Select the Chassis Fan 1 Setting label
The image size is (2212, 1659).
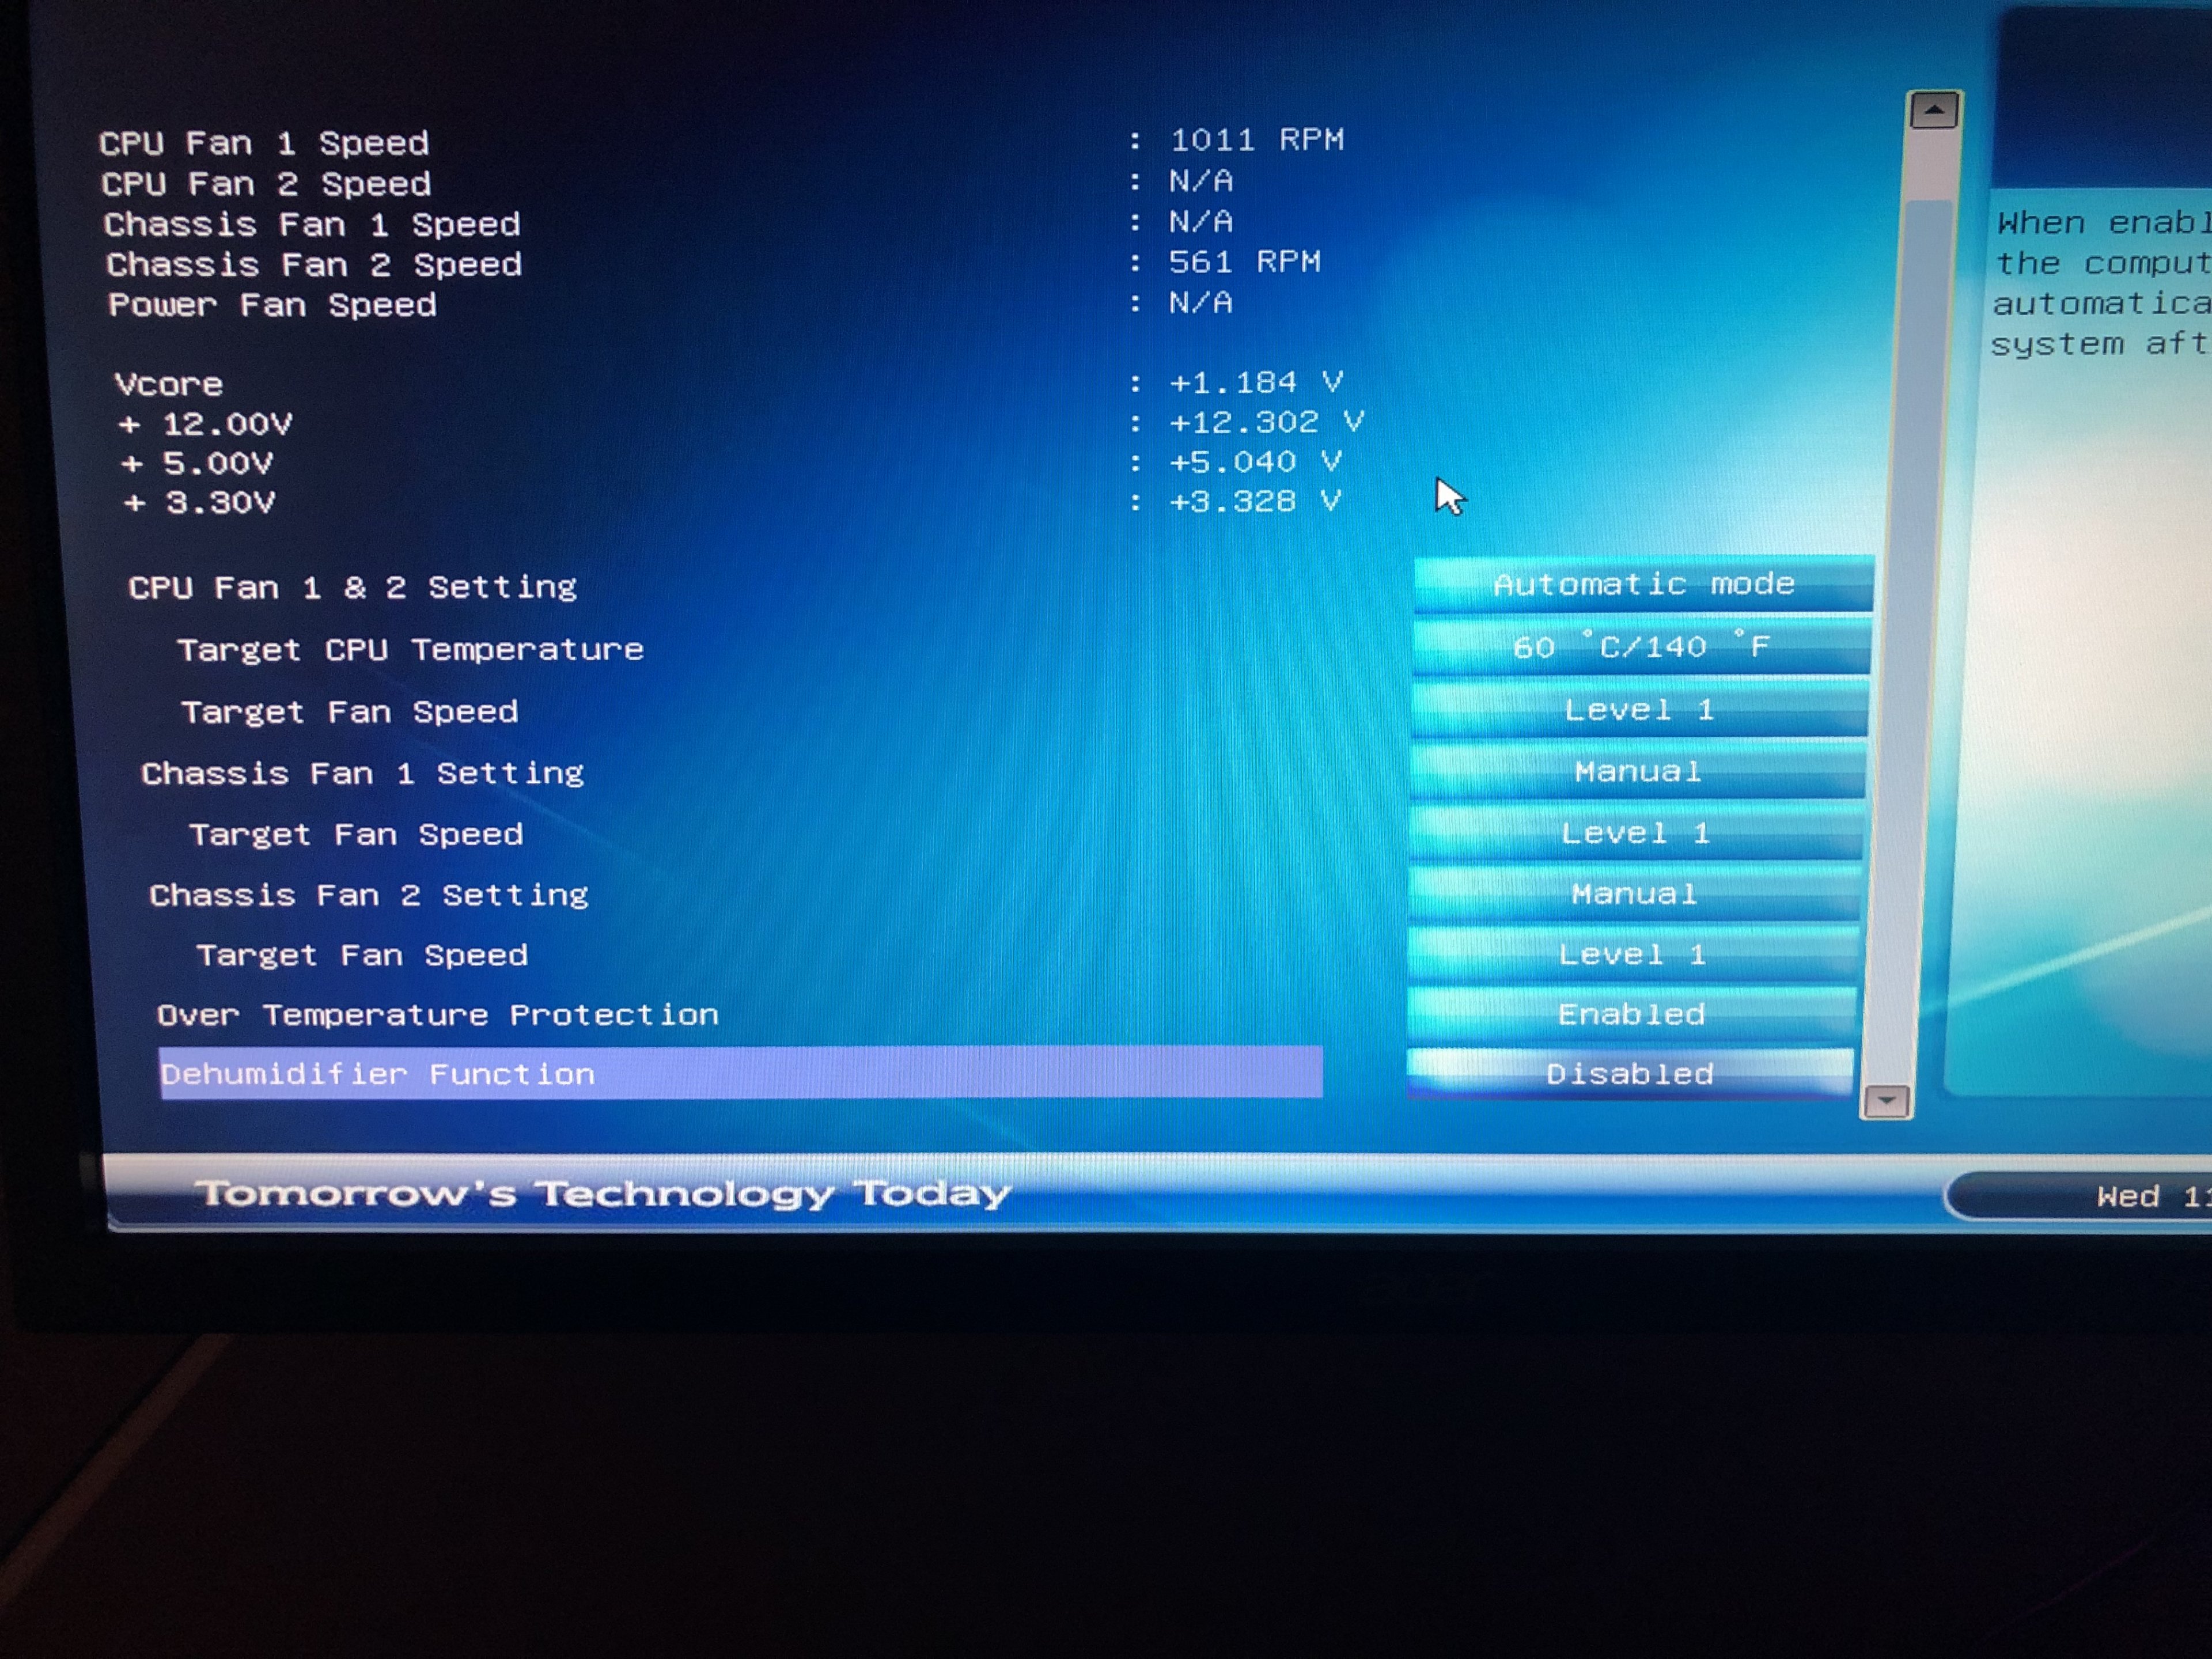(362, 773)
